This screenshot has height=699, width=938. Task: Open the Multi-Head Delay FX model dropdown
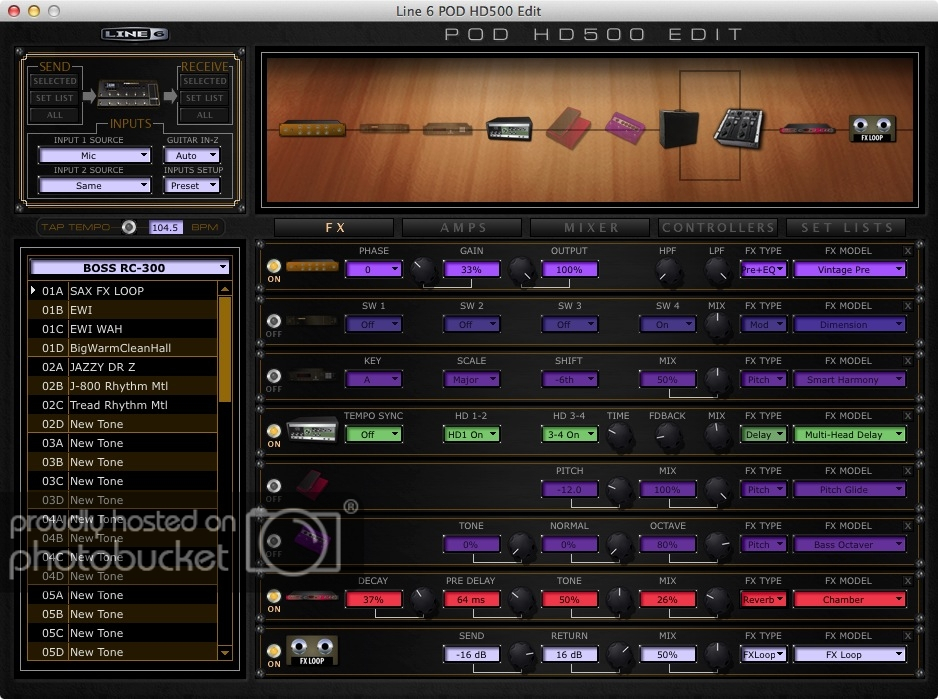tap(849, 434)
